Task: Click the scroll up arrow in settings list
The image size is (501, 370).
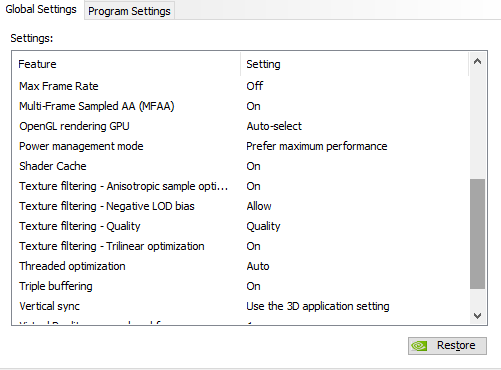Action: (x=477, y=61)
